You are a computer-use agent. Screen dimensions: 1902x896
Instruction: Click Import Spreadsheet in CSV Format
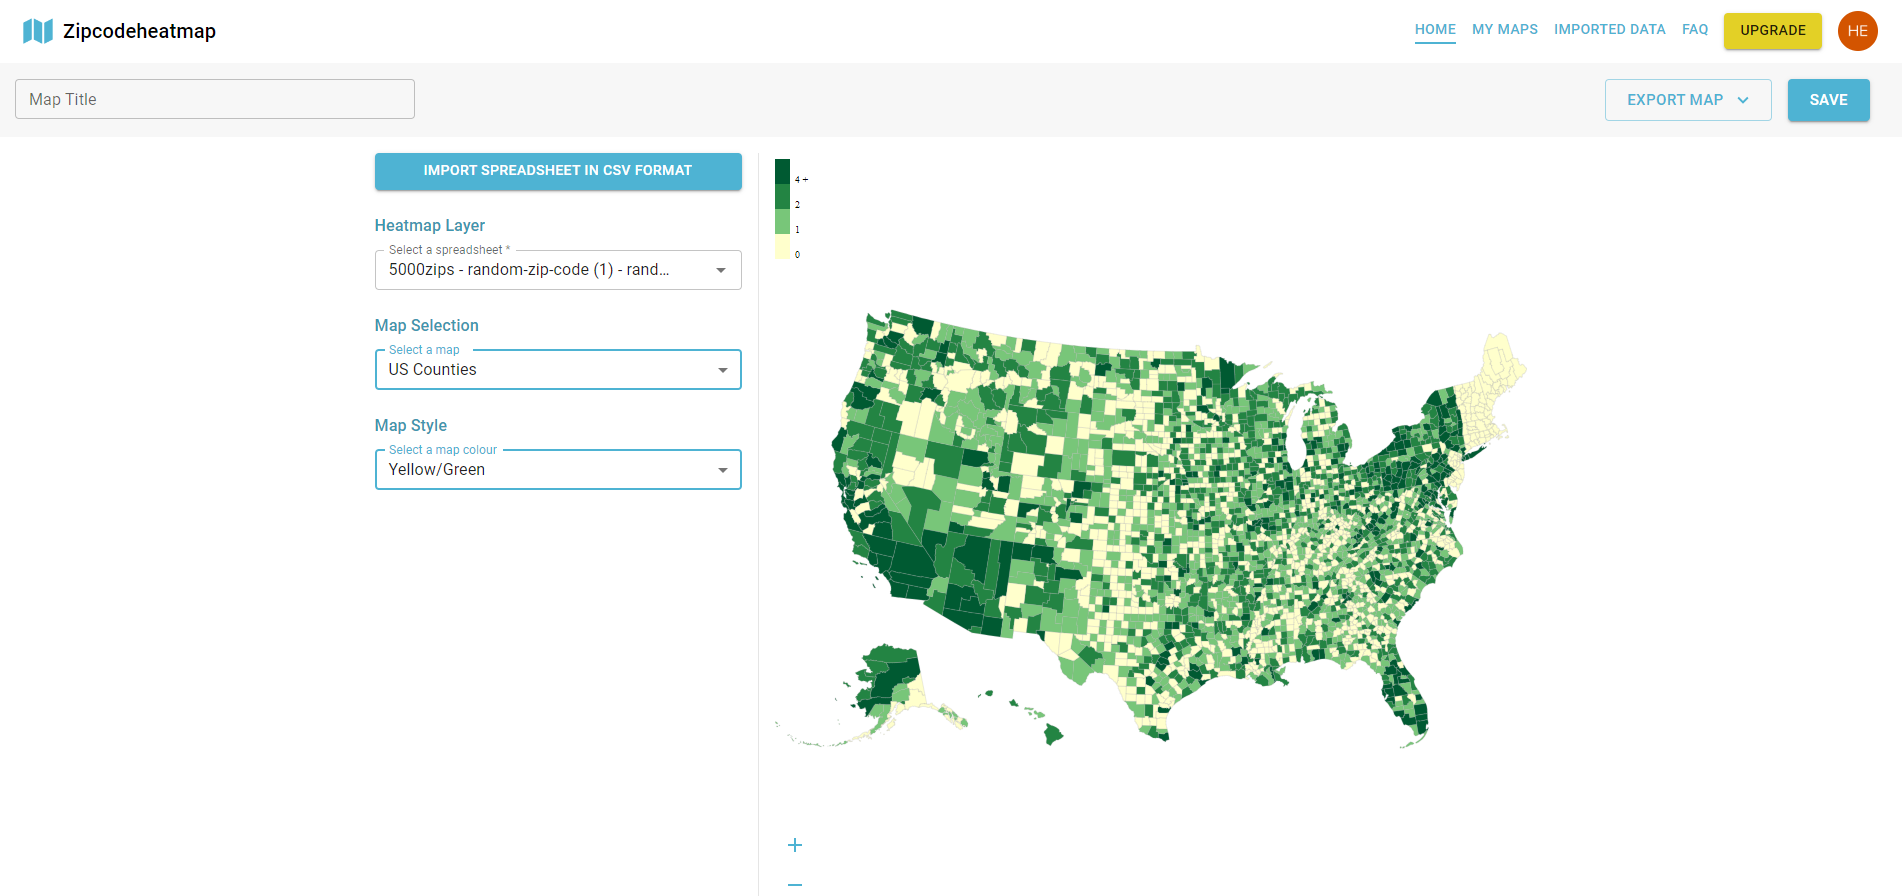pos(558,171)
